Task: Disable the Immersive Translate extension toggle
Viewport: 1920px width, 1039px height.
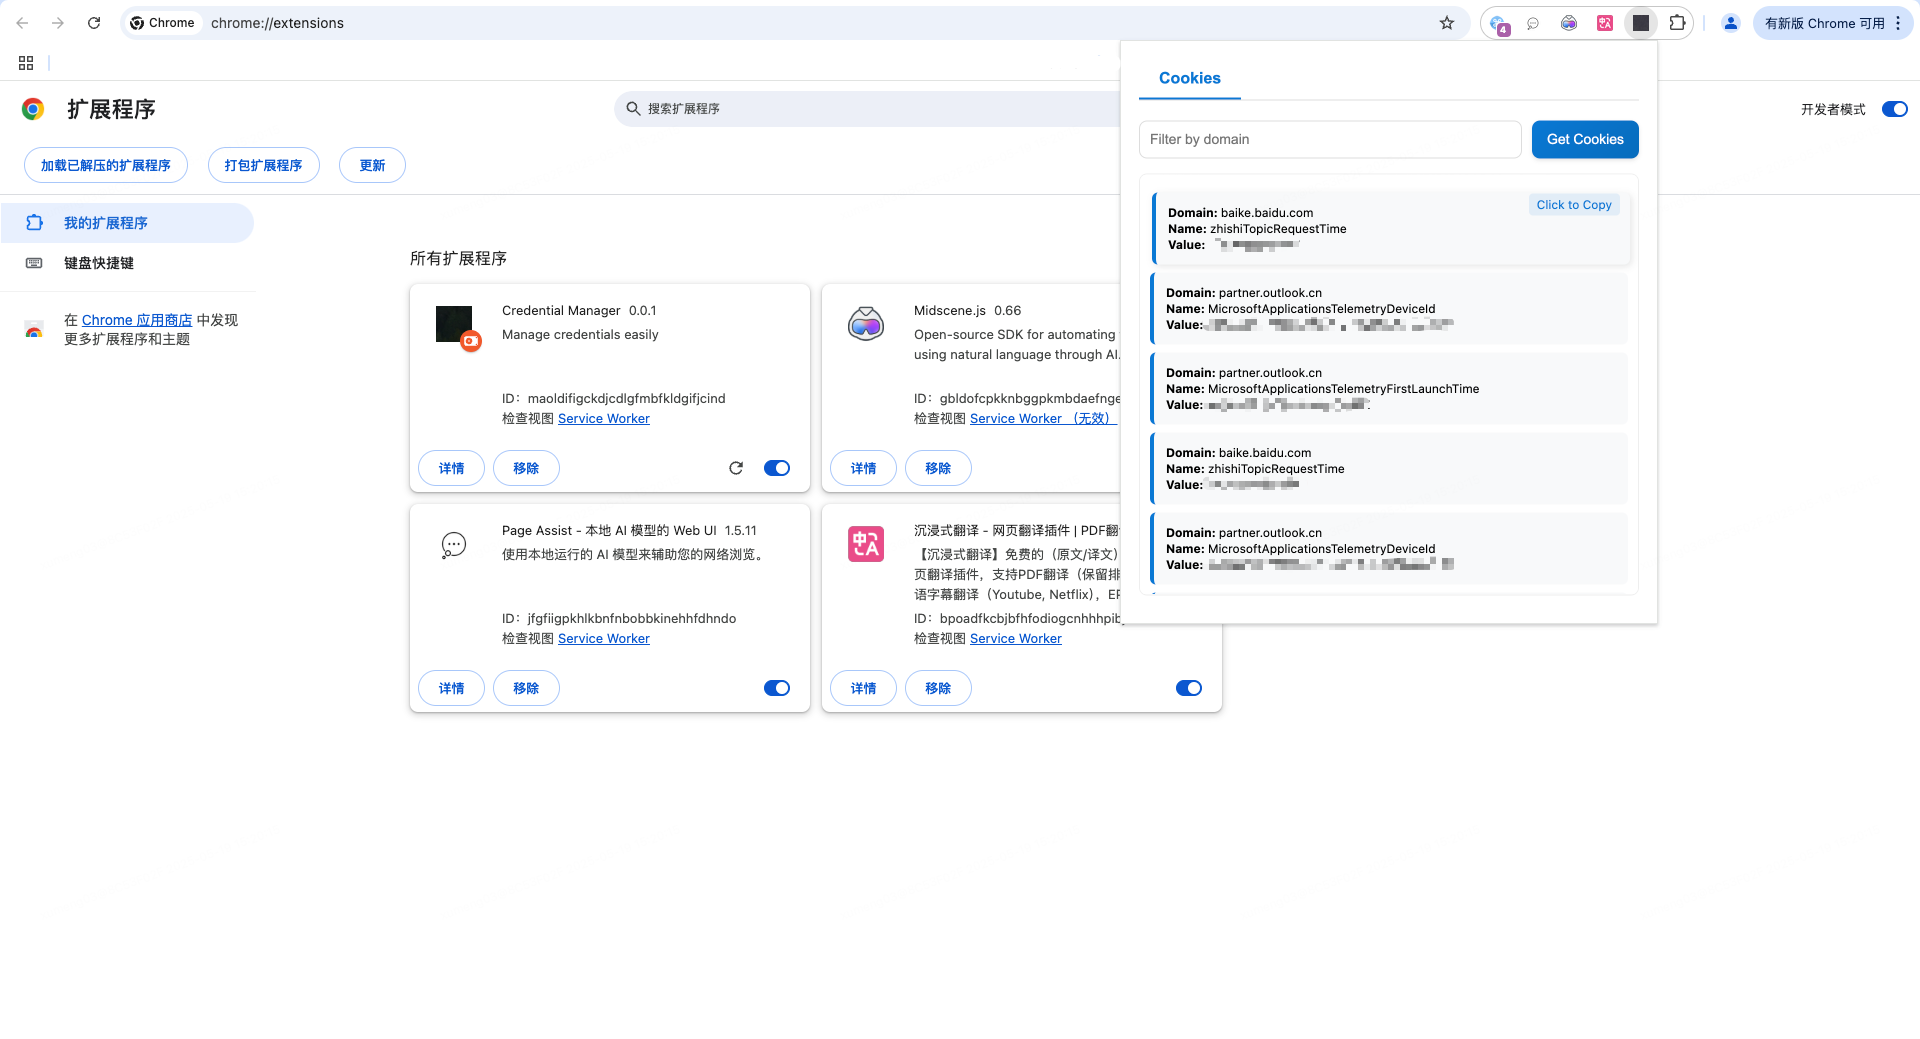Action: [x=1189, y=688]
